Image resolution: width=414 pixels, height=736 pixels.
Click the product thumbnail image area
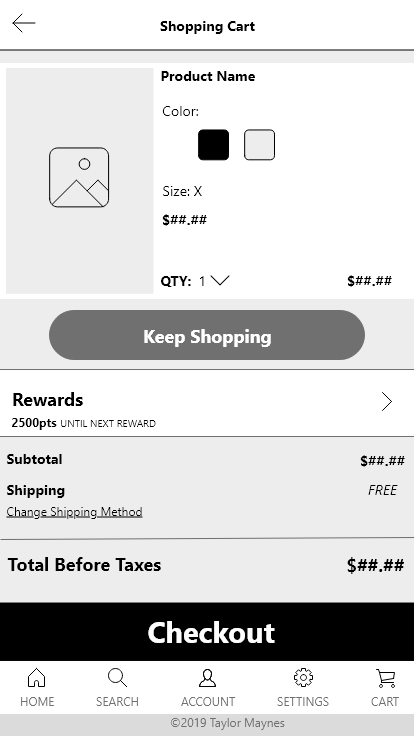pos(79,181)
